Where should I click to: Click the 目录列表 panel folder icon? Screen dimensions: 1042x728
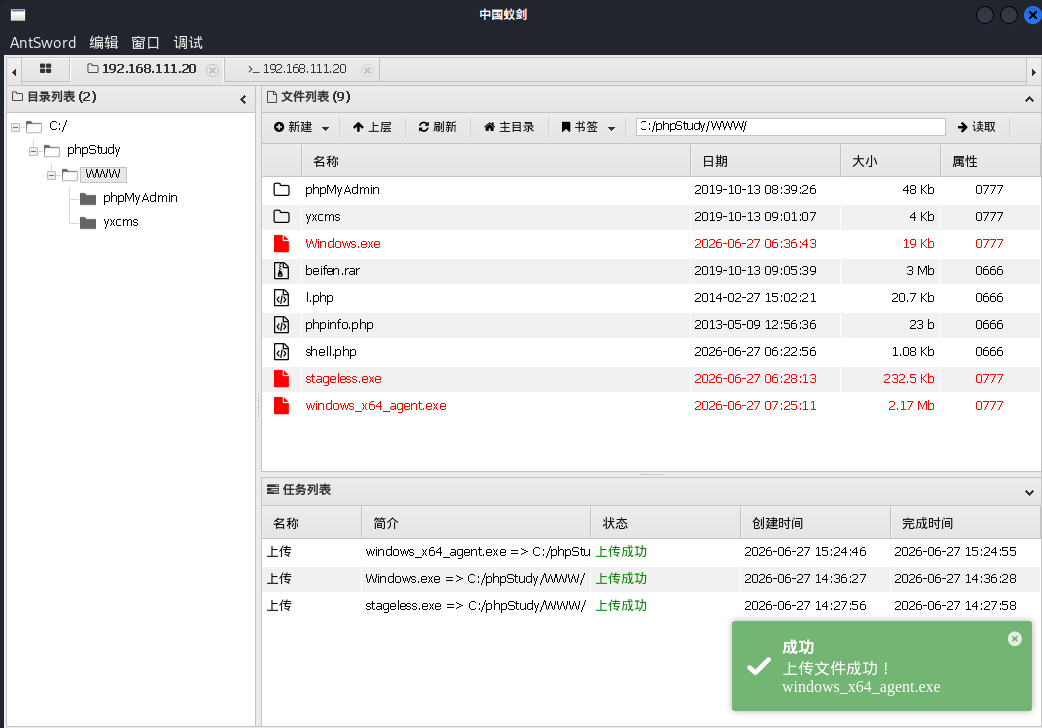tap(17, 97)
